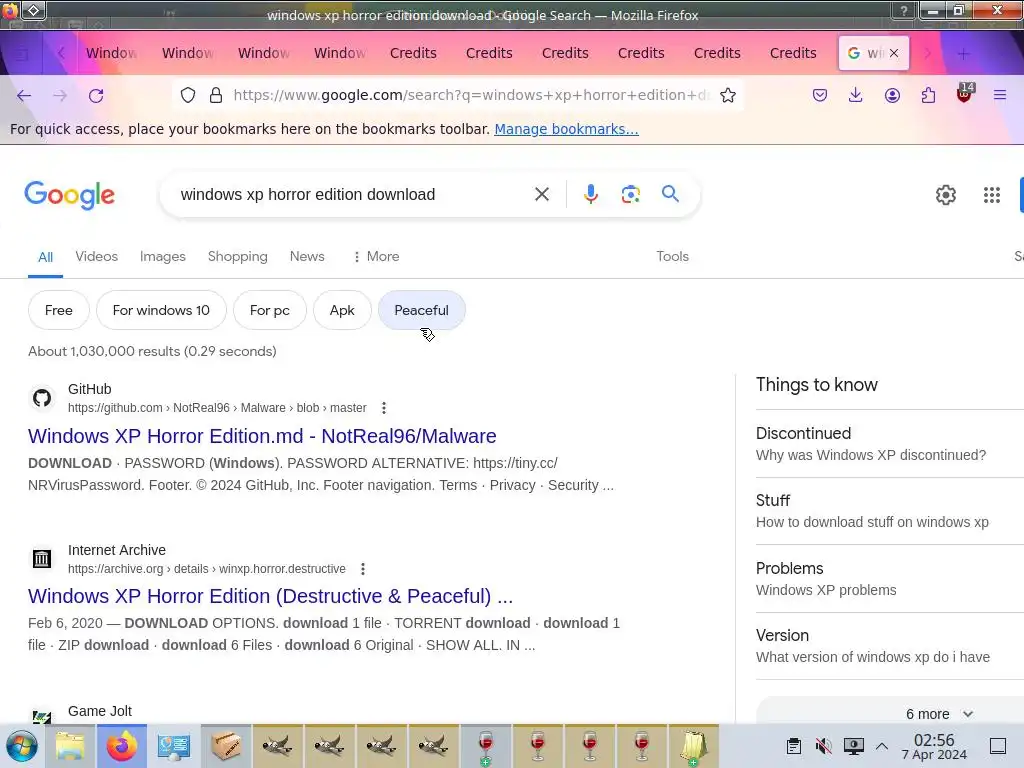The image size is (1024, 768).
Task: Click the Google logo
Action: point(69,195)
